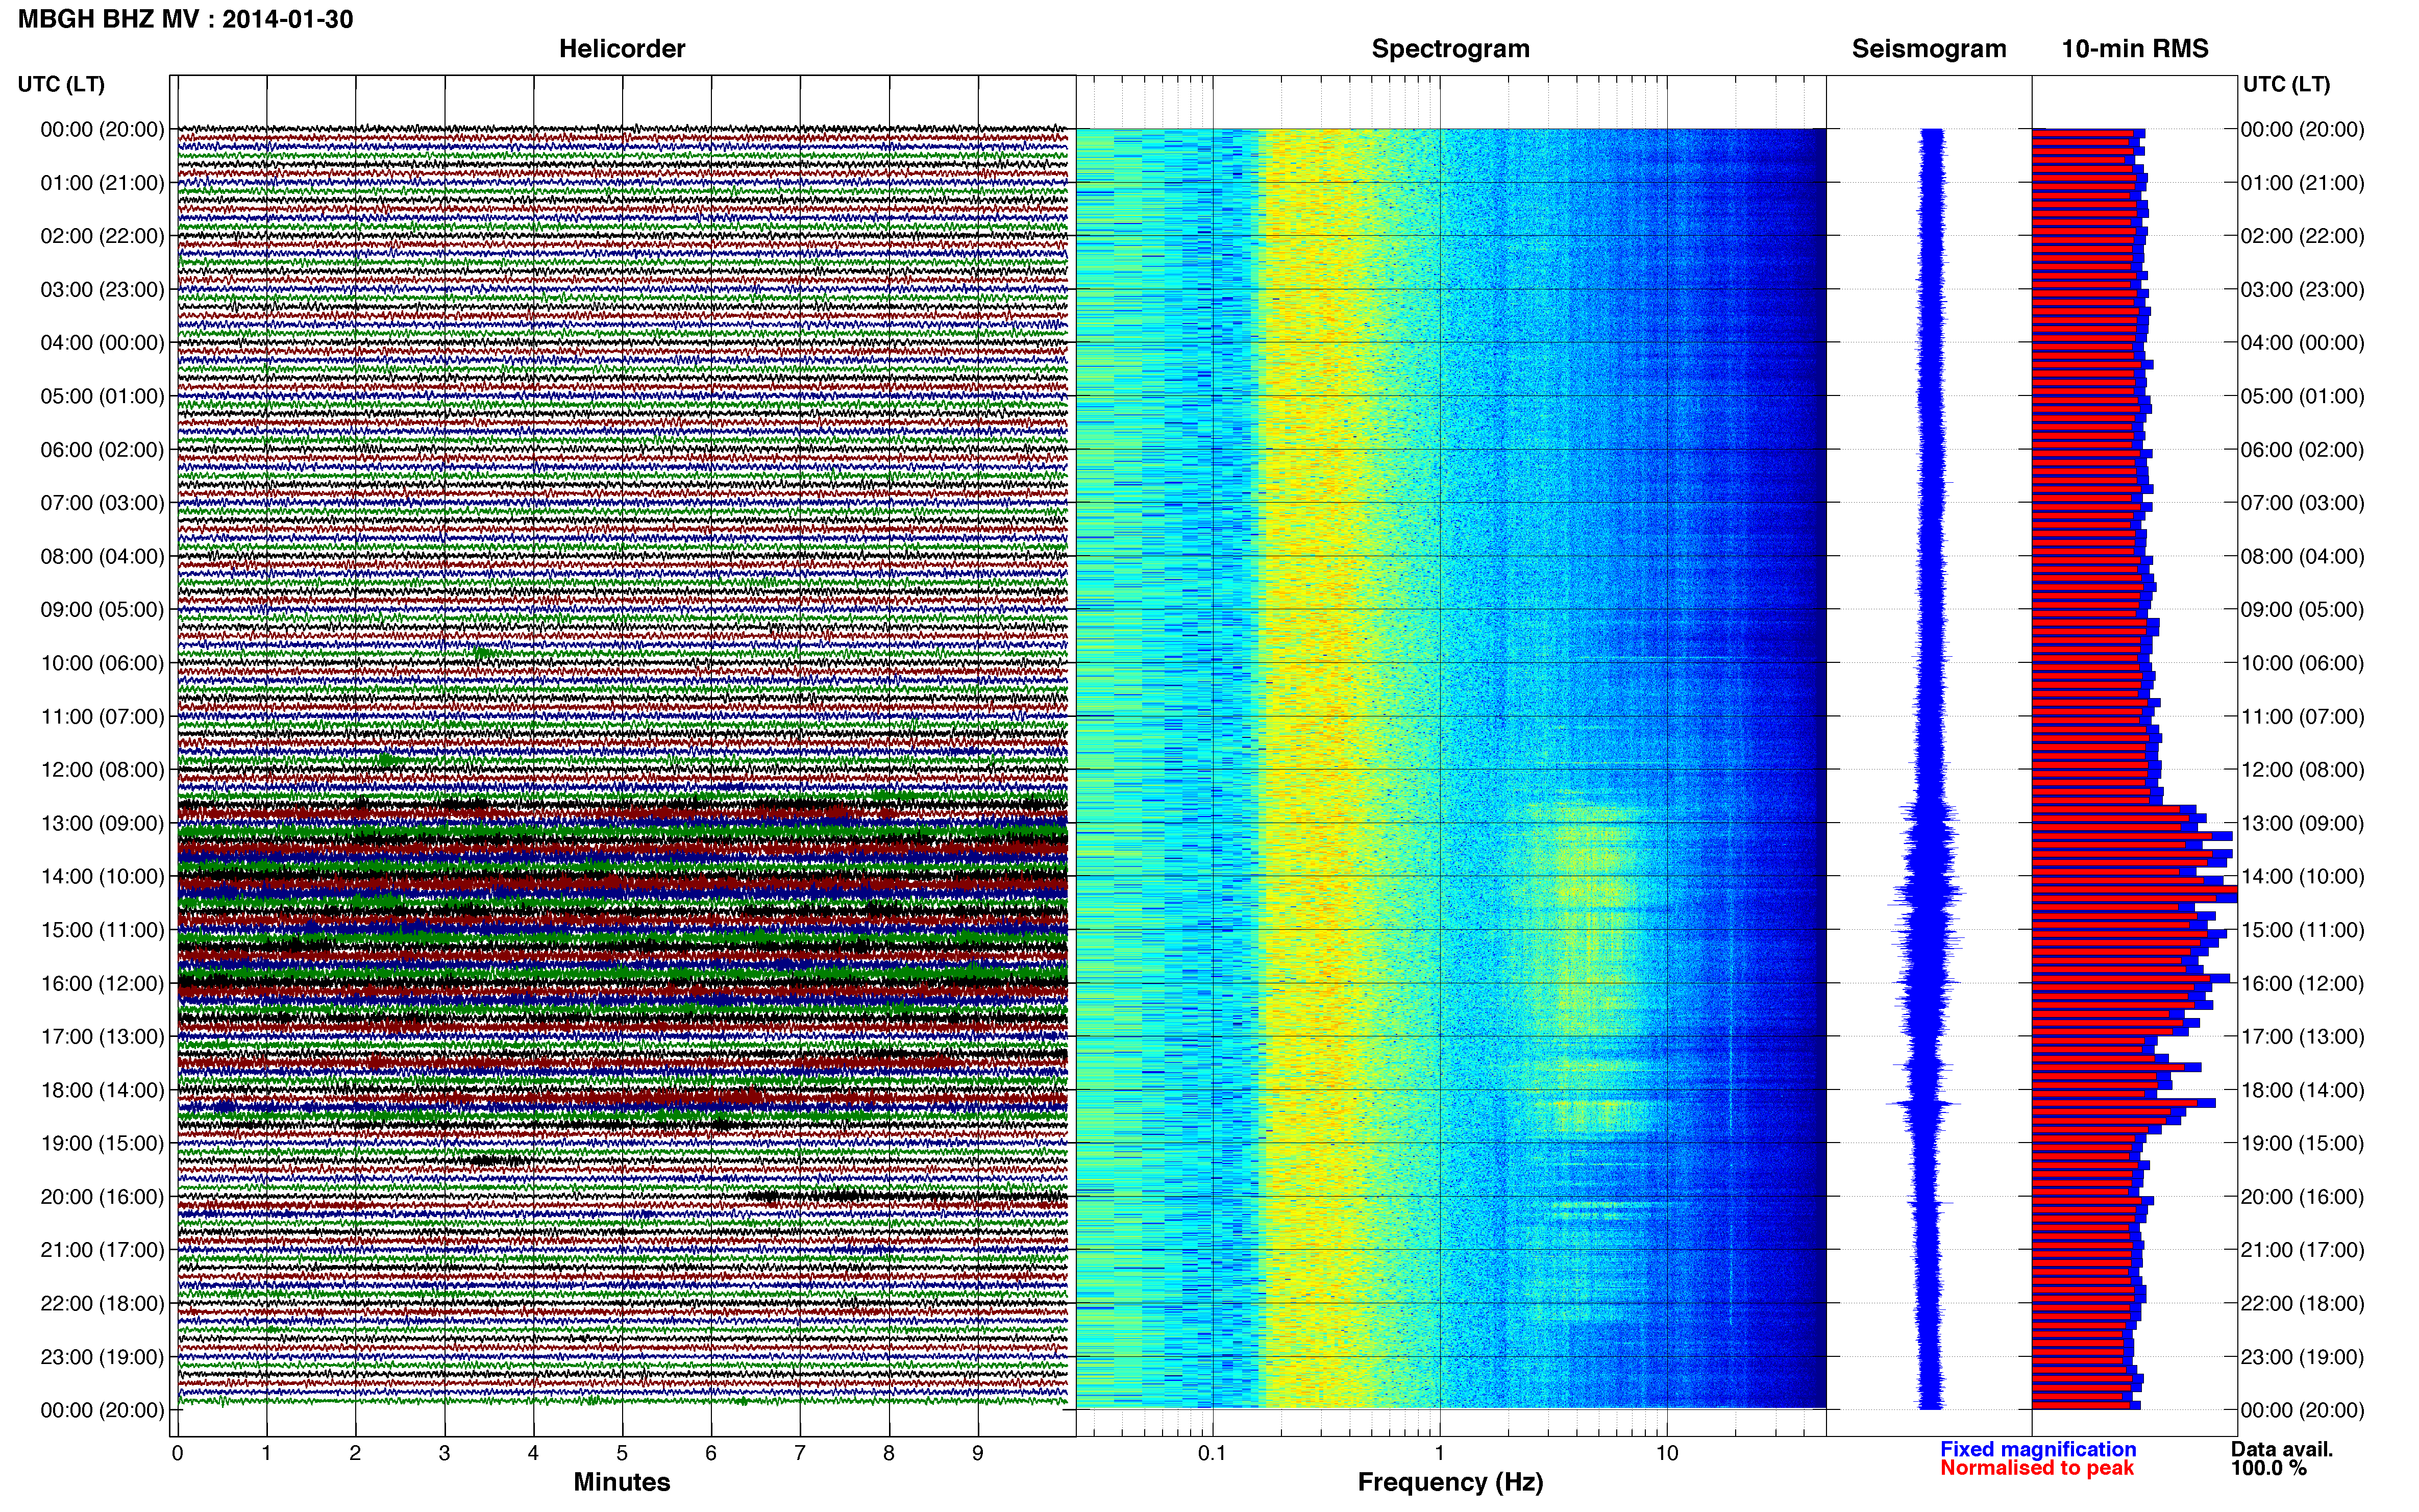Click the left '19:00 (15:00)' time label
2419x1512 pixels.
102,1143
